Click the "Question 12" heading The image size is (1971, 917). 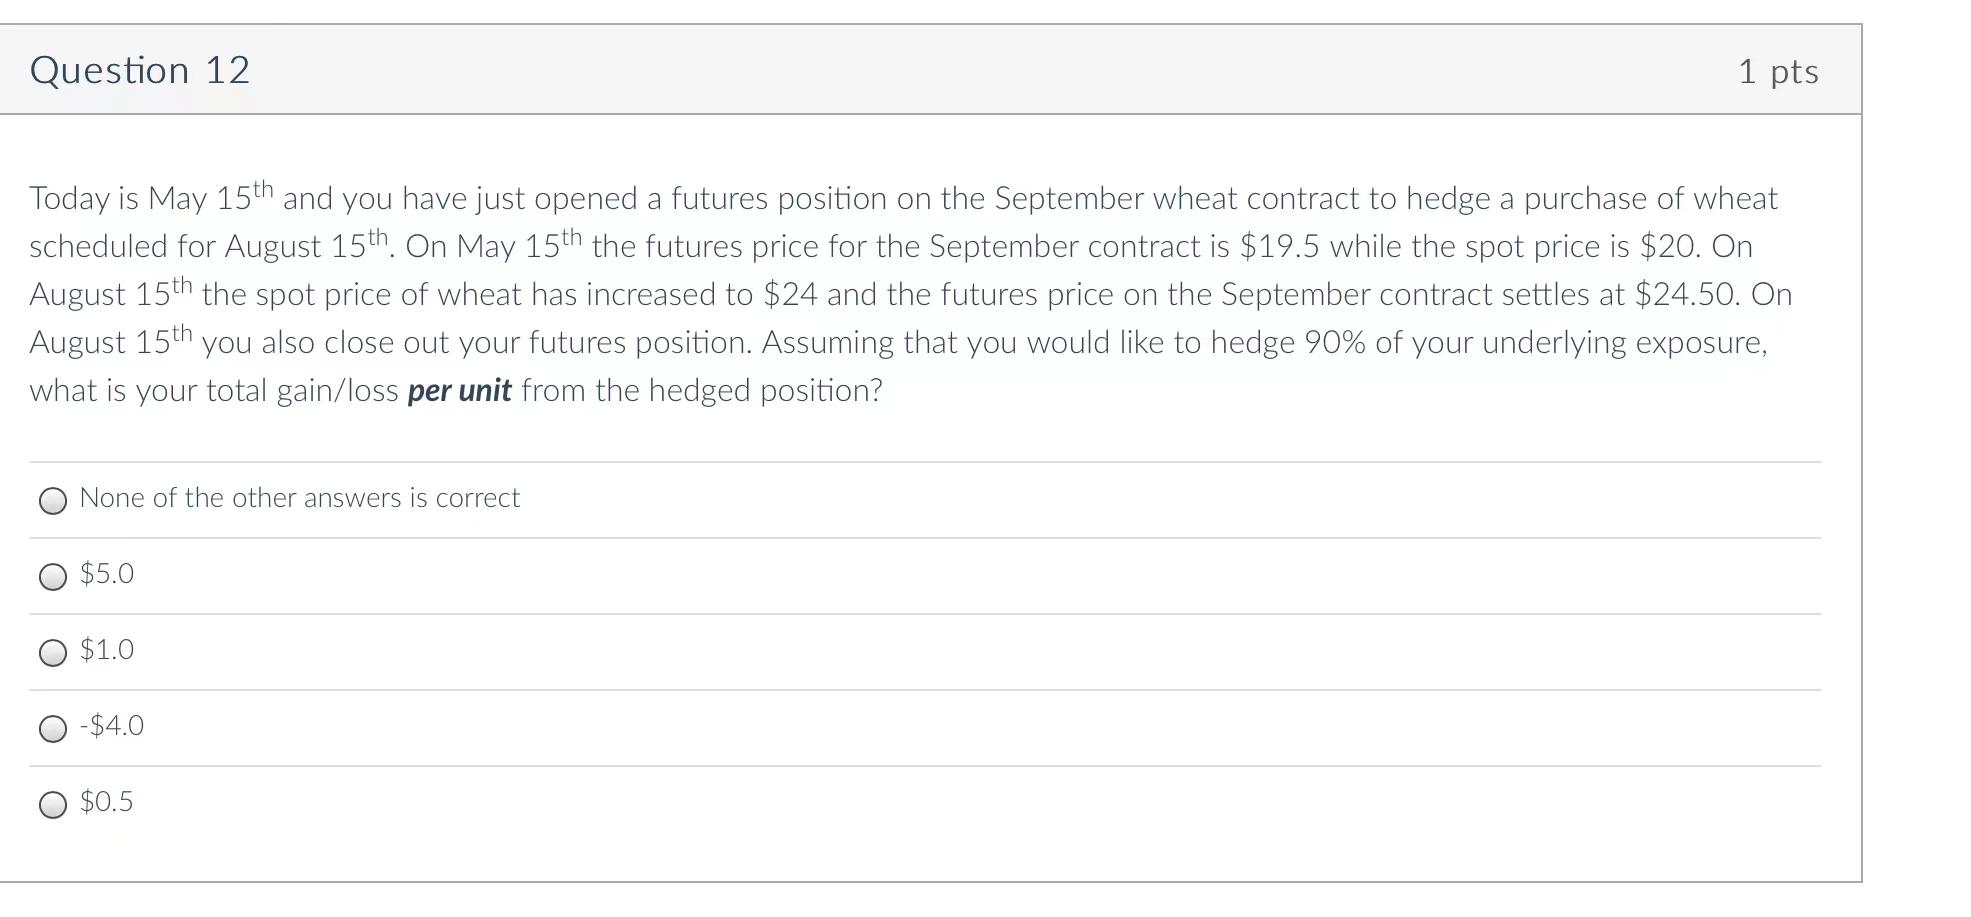140,70
